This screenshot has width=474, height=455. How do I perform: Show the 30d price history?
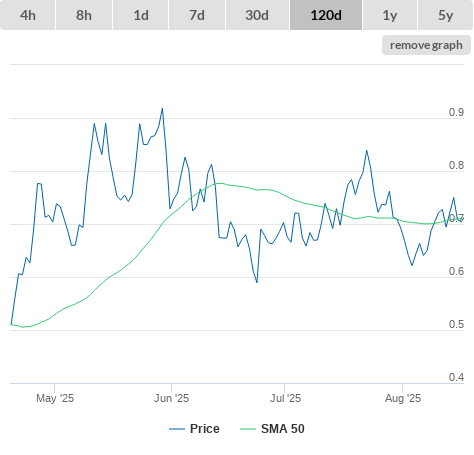click(x=257, y=15)
